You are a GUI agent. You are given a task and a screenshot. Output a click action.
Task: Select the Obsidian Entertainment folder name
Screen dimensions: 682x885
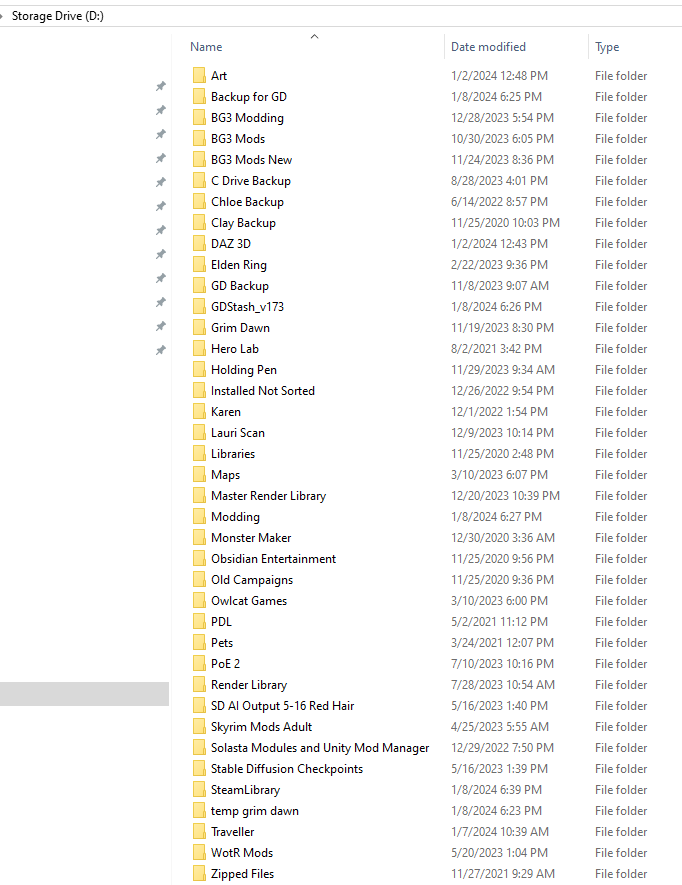tap(273, 559)
